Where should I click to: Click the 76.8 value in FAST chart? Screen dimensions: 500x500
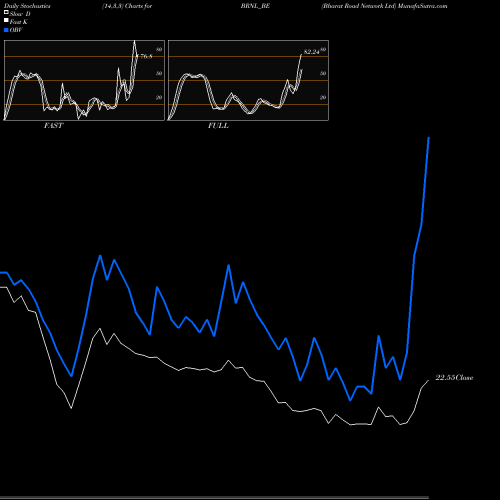tap(145, 56)
